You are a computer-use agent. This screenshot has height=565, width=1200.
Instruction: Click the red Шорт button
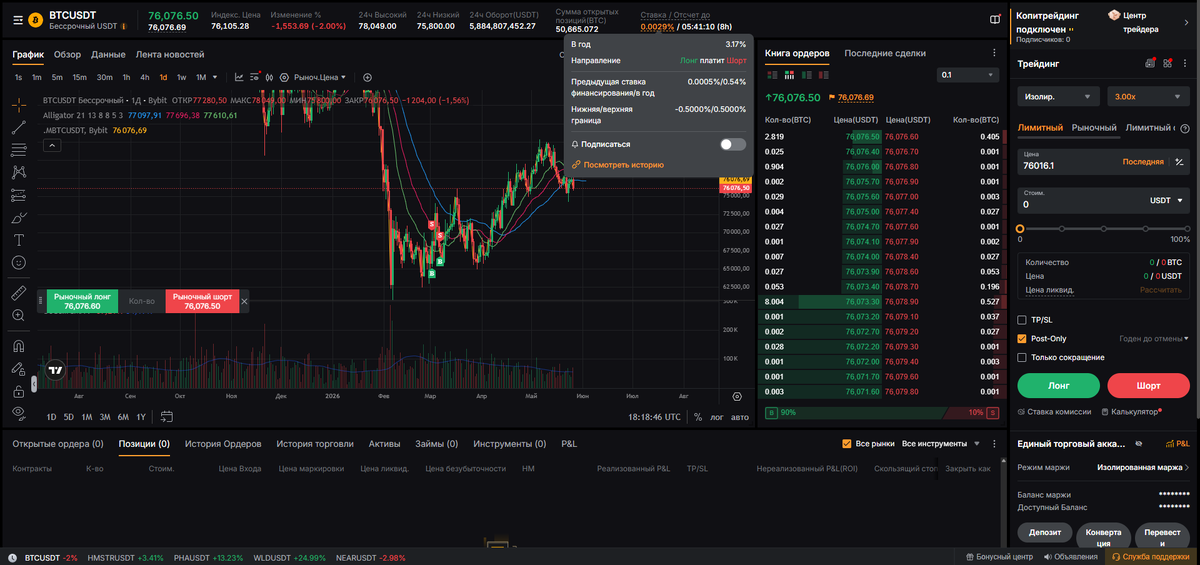coord(1149,385)
